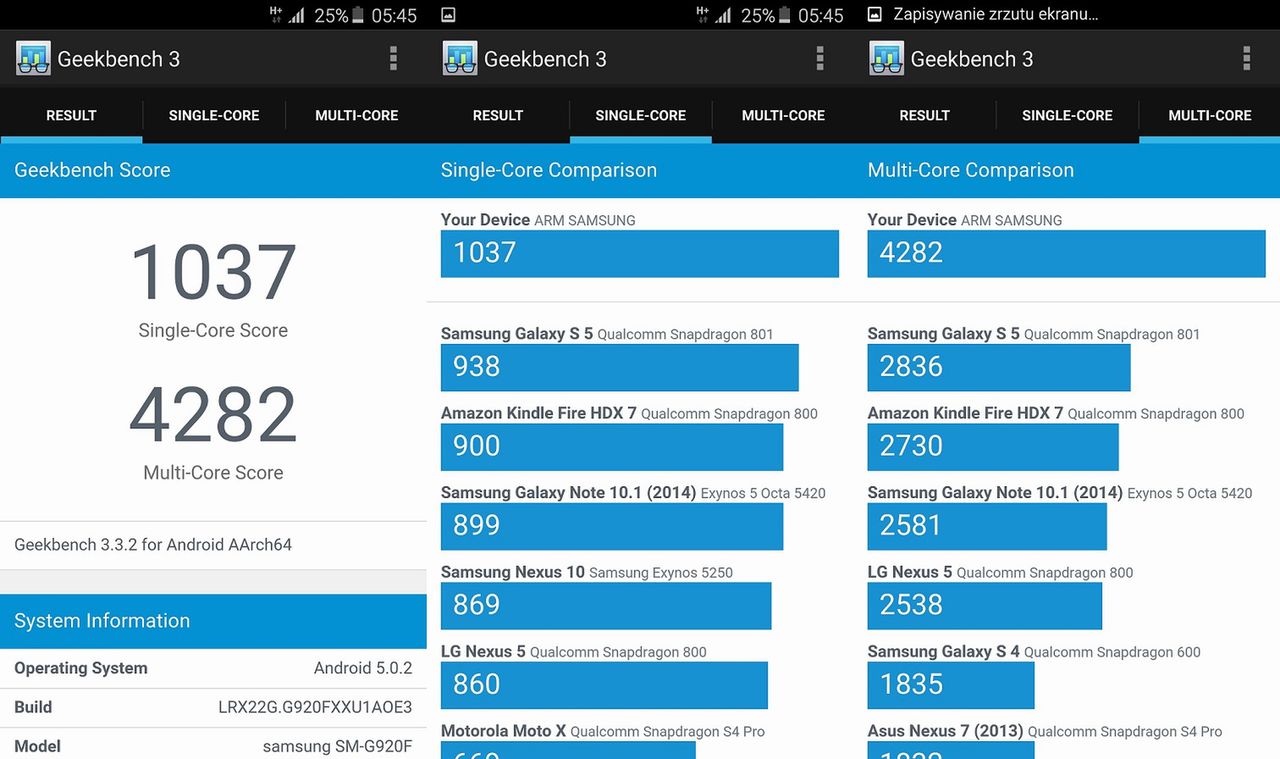
Task: Tap Geekbench app icon on Single-Core Comparison screen
Action: pyautogui.click(x=460, y=59)
